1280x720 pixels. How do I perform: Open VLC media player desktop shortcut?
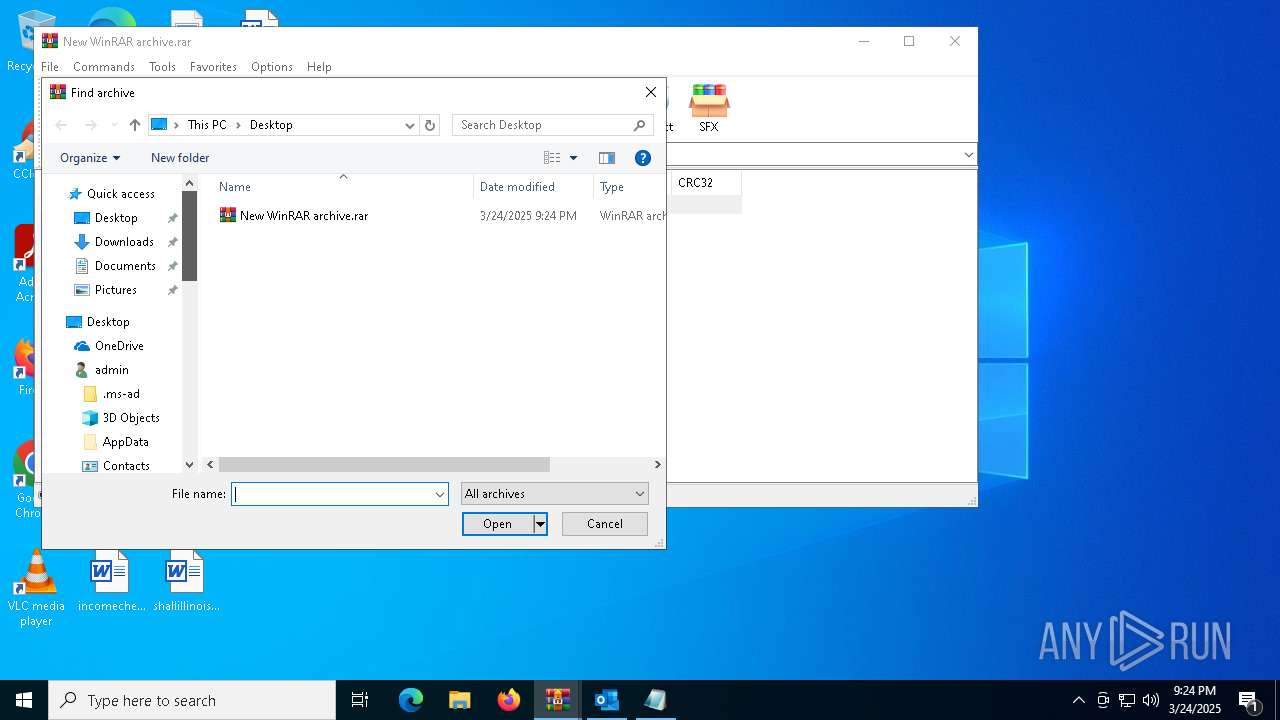[36, 588]
